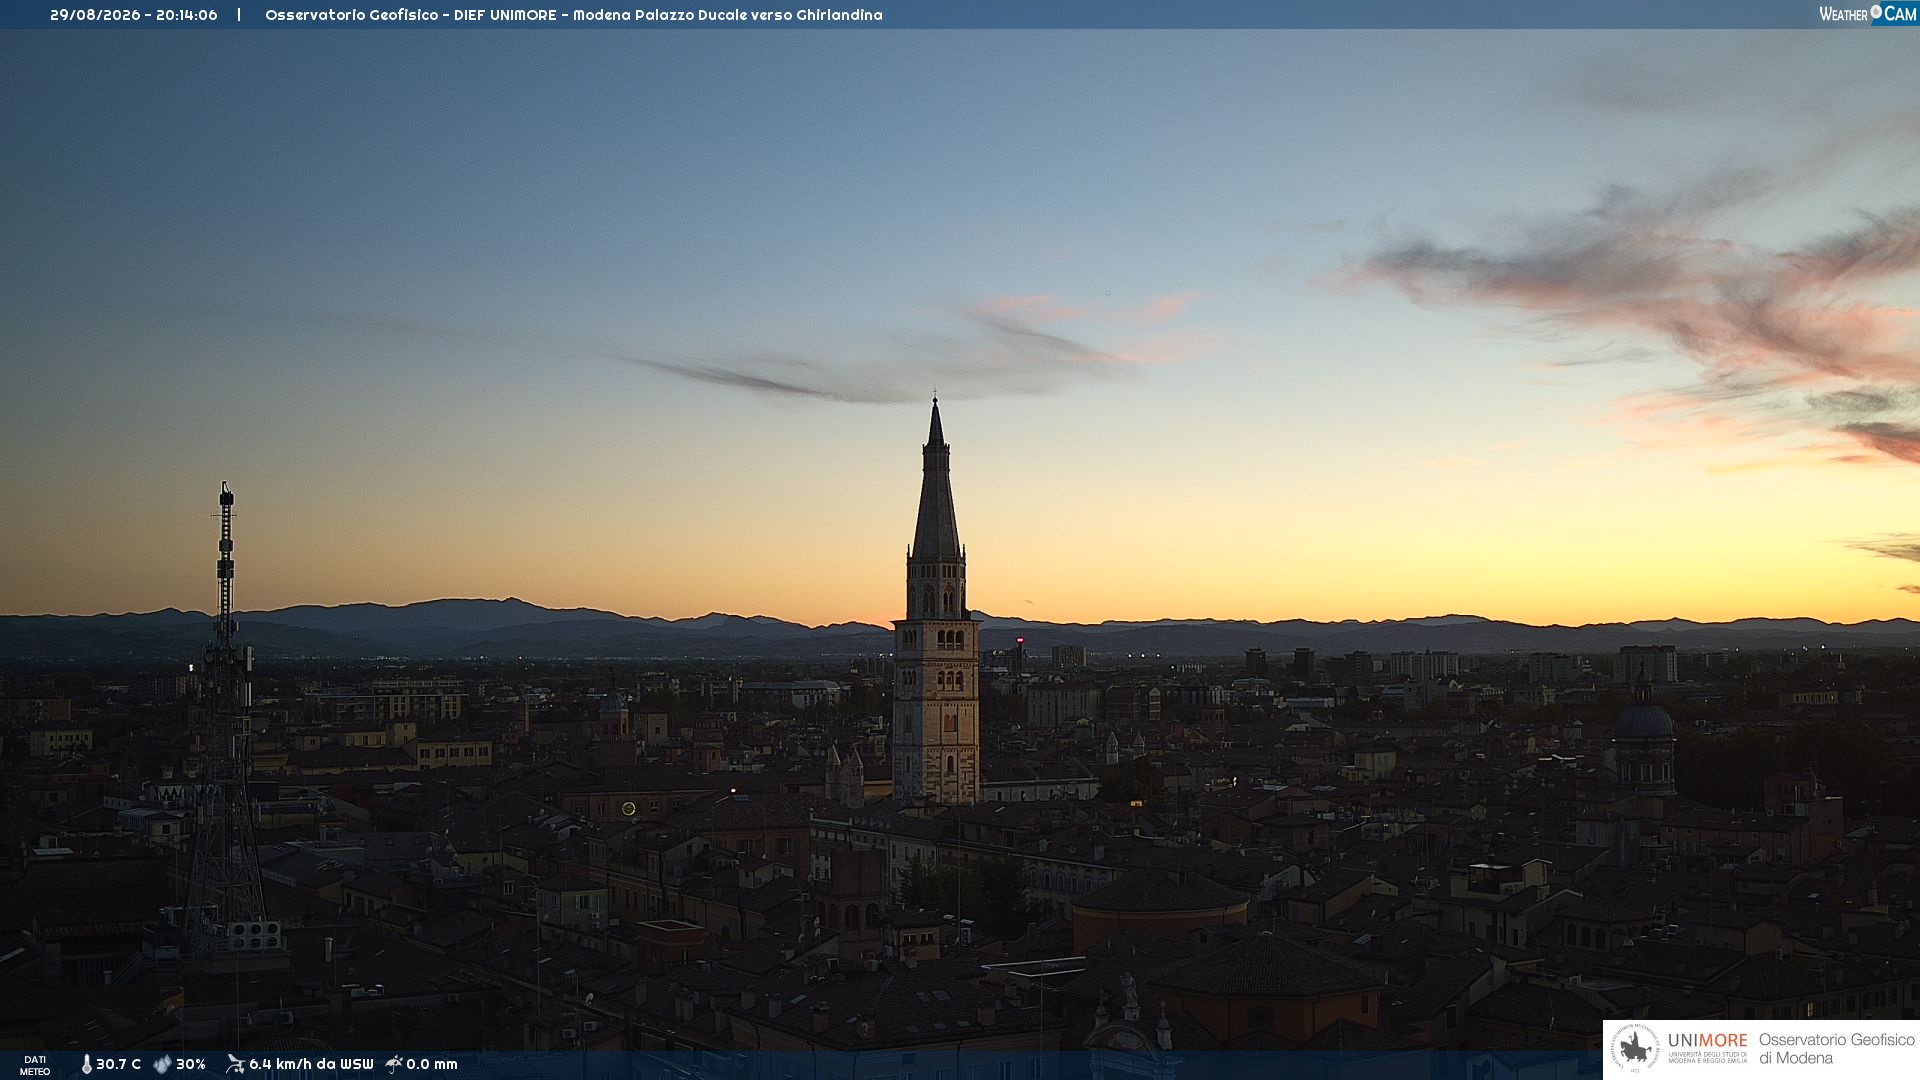The width and height of the screenshot is (1920, 1080).
Task: Click the Ghirlandina bell tower spire
Action: [x=936, y=480]
